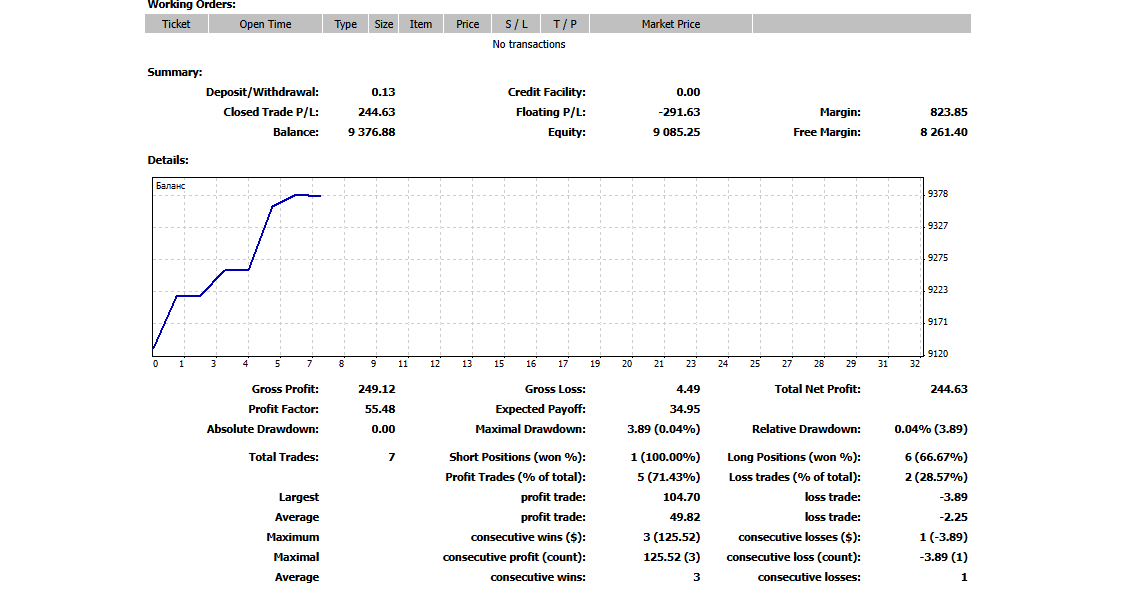
Task: Select the Total Trades value 7
Action: (391, 458)
